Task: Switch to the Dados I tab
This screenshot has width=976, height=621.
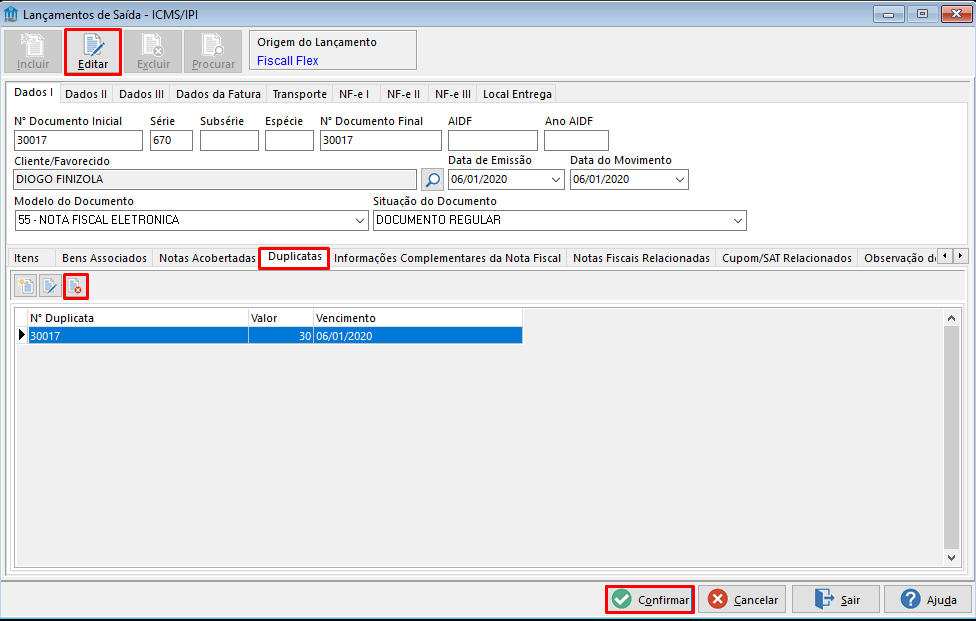Action: [x=34, y=93]
